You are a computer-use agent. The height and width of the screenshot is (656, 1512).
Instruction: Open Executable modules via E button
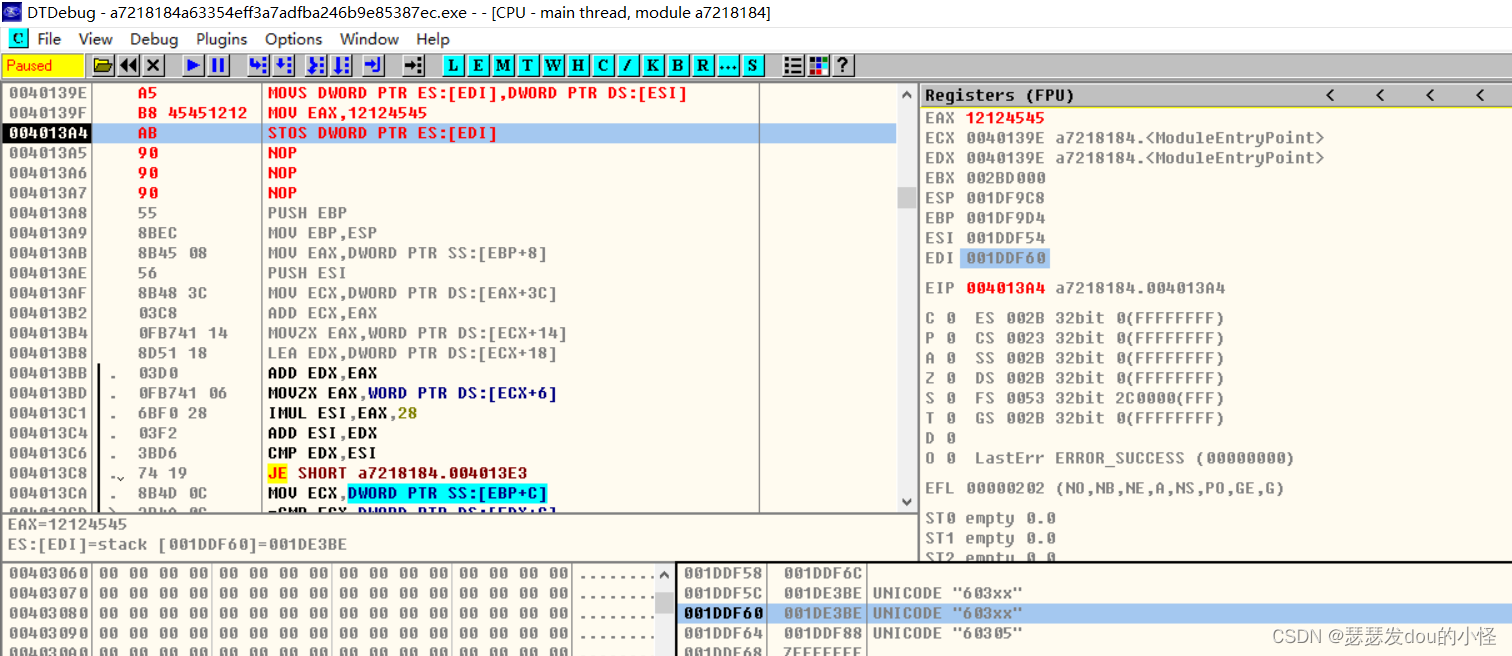pyautogui.click(x=478, y=66)
